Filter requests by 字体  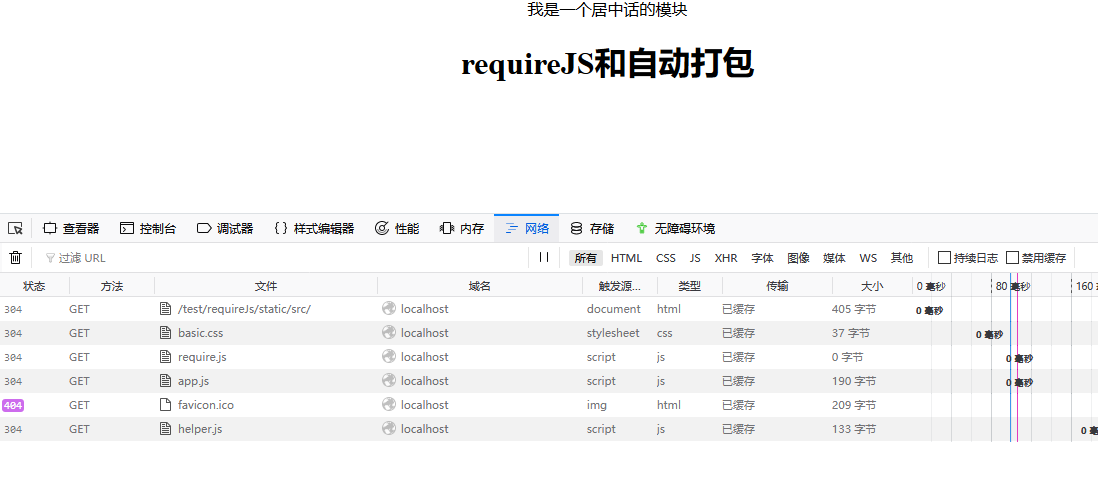coord(763,258)
